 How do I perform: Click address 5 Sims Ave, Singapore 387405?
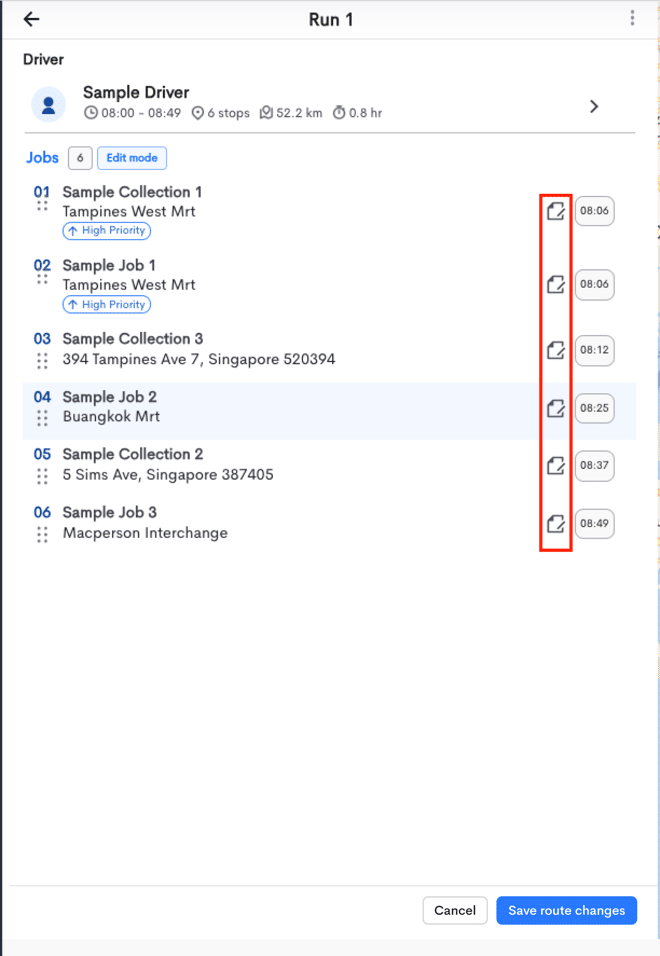168,474
